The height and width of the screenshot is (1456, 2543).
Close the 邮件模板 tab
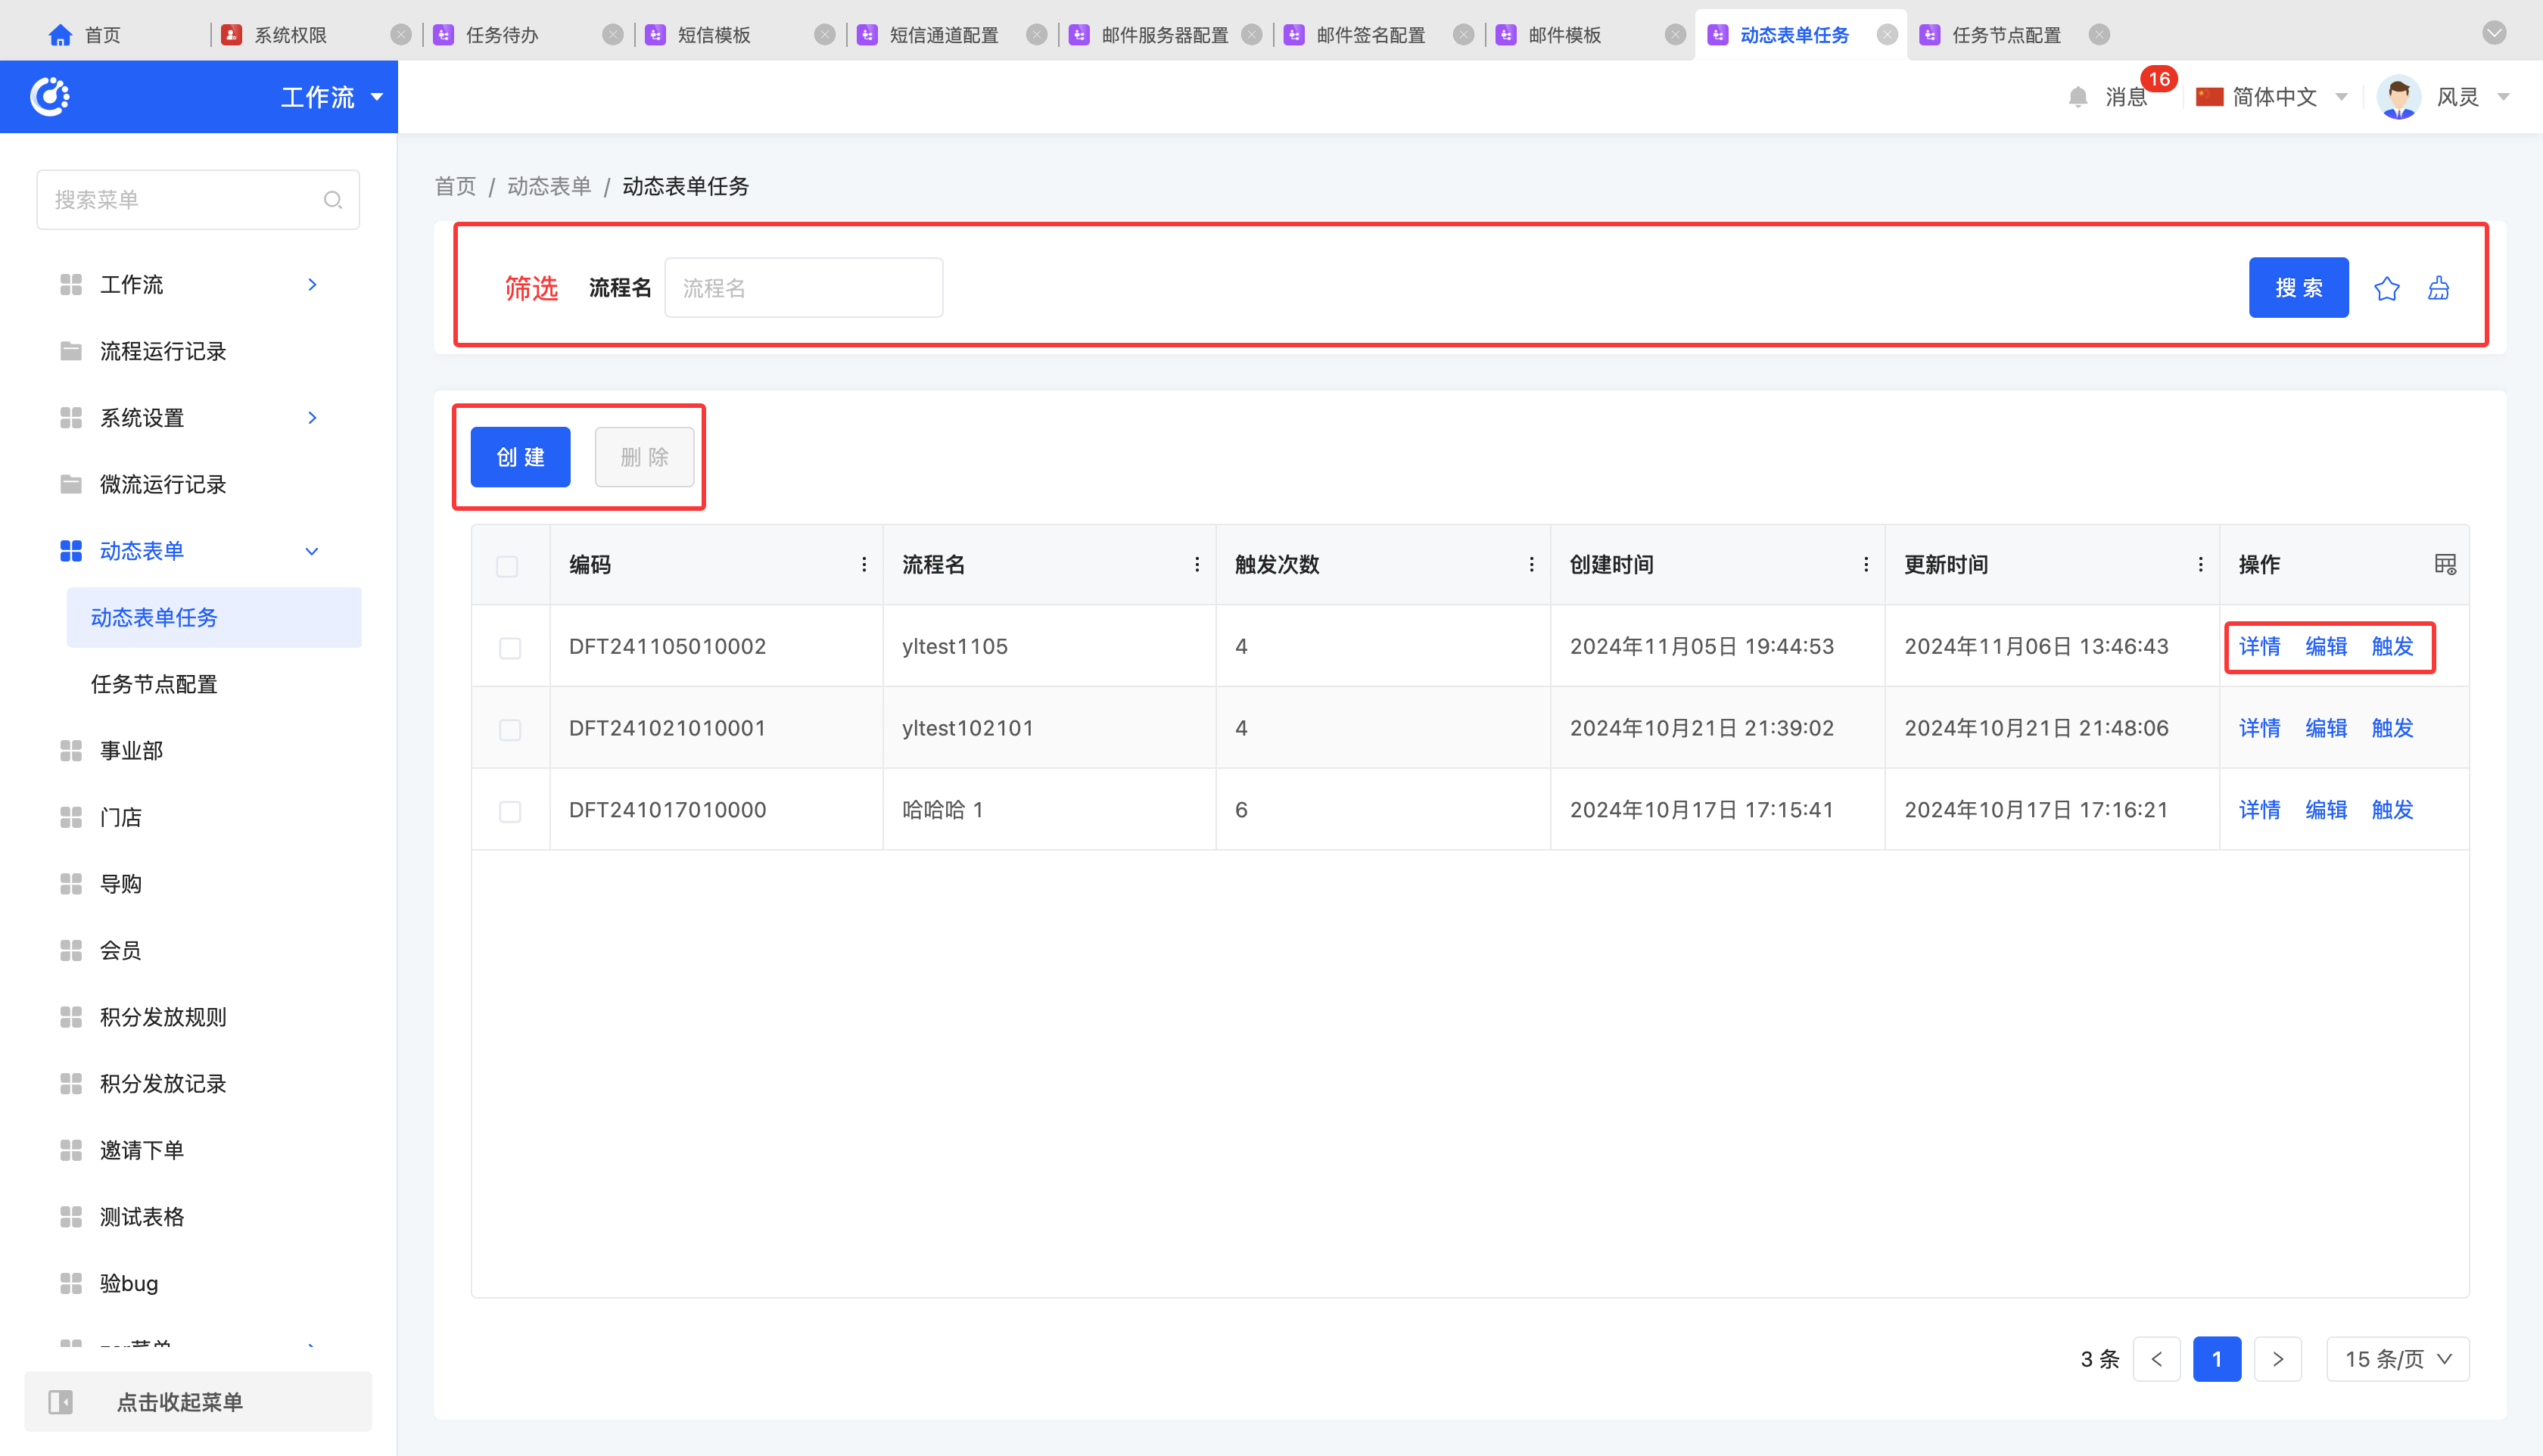pyautogui.click(x=1675, y=35)
